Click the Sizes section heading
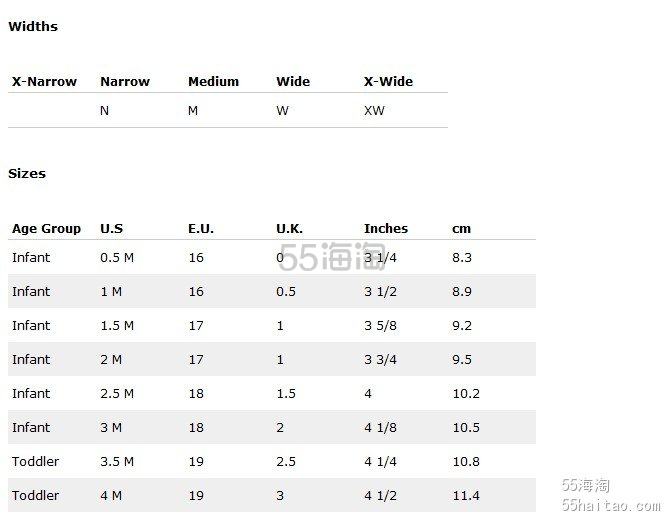 pyautogui.click(x=27, y=174)
